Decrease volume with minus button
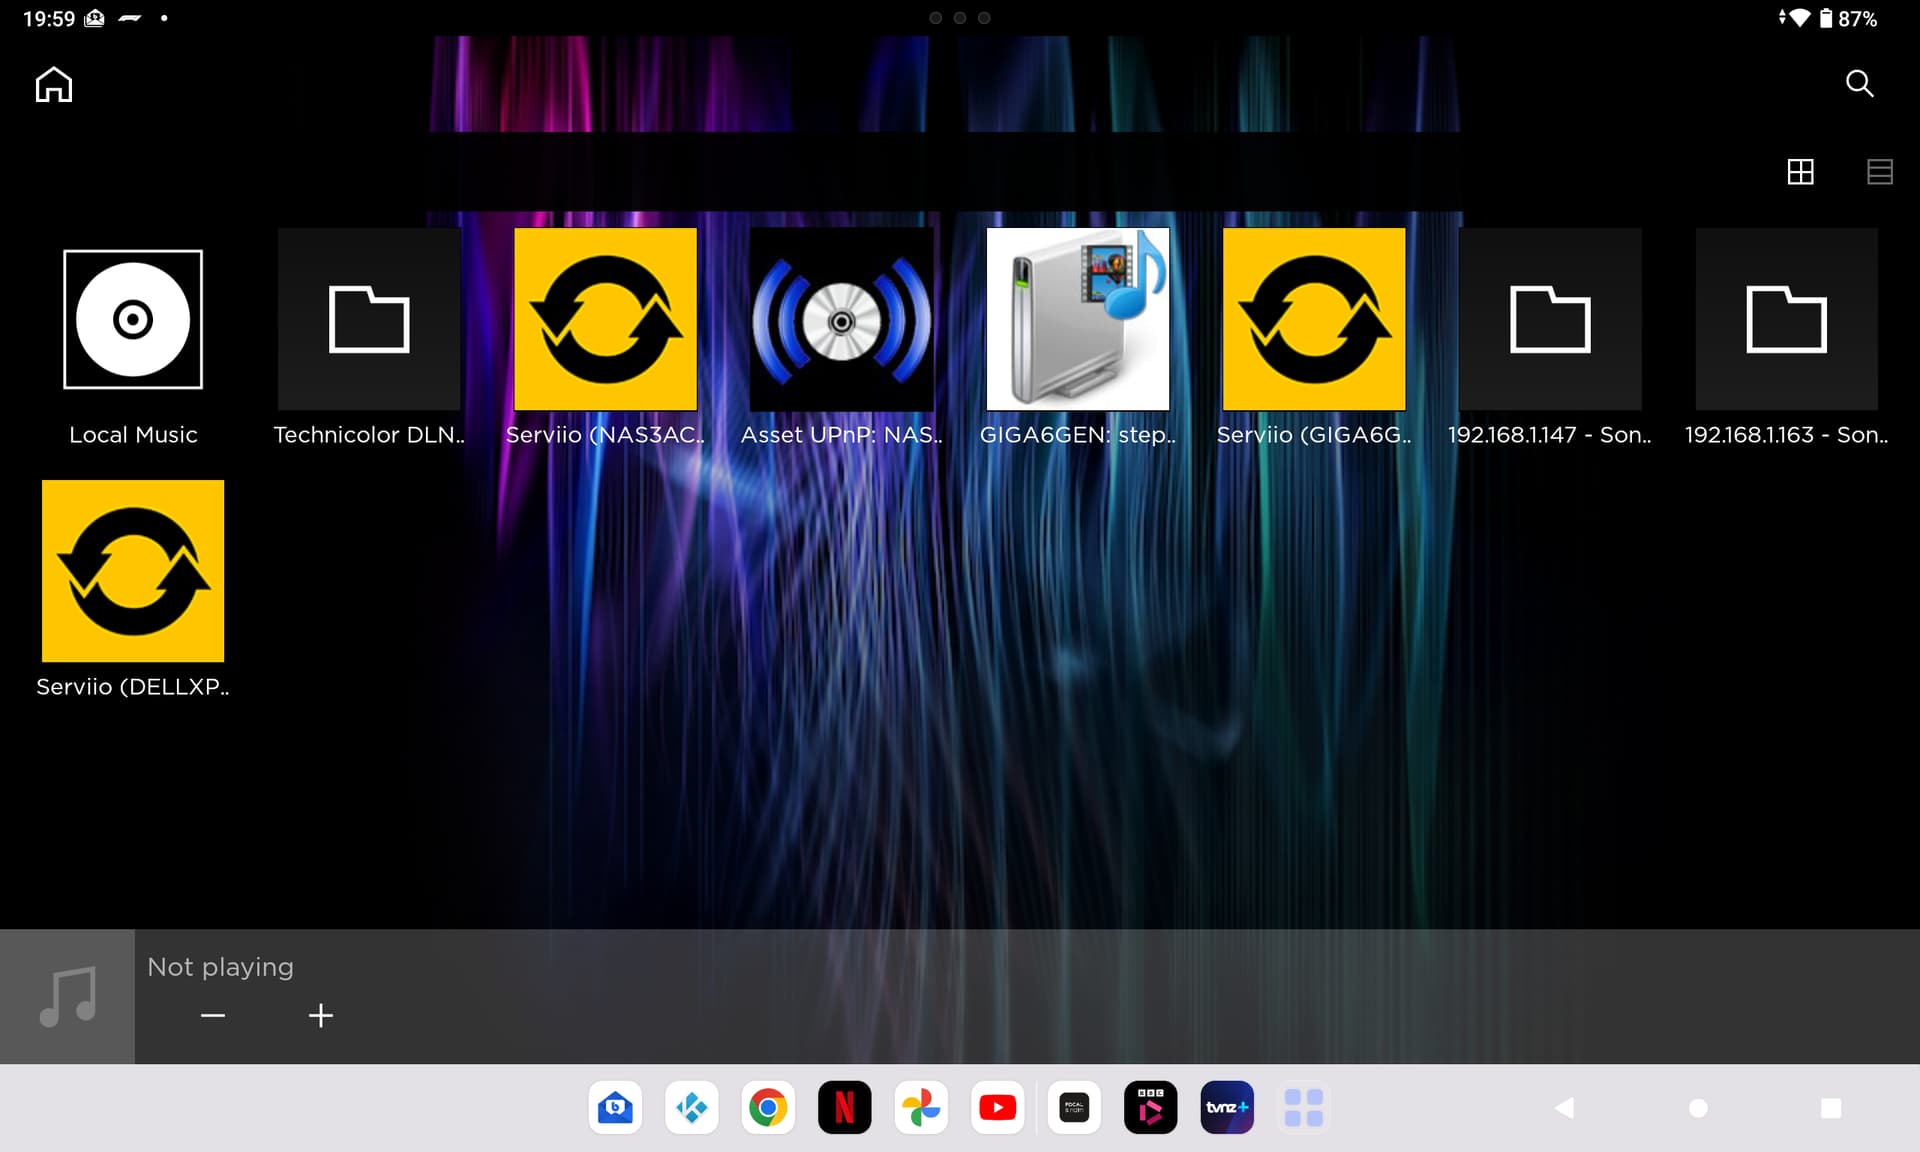 [212, 1016]
